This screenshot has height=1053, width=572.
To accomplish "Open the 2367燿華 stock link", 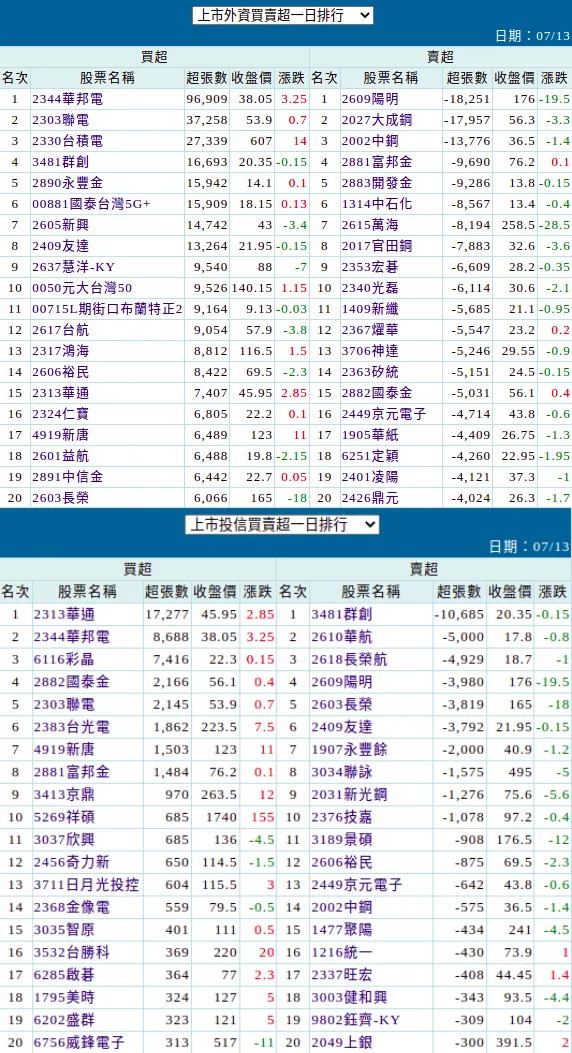I will click(x=371, y=330).
